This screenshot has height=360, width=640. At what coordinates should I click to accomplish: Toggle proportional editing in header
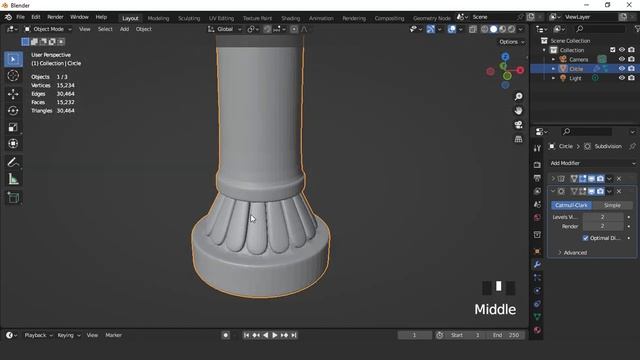[294, 29]
